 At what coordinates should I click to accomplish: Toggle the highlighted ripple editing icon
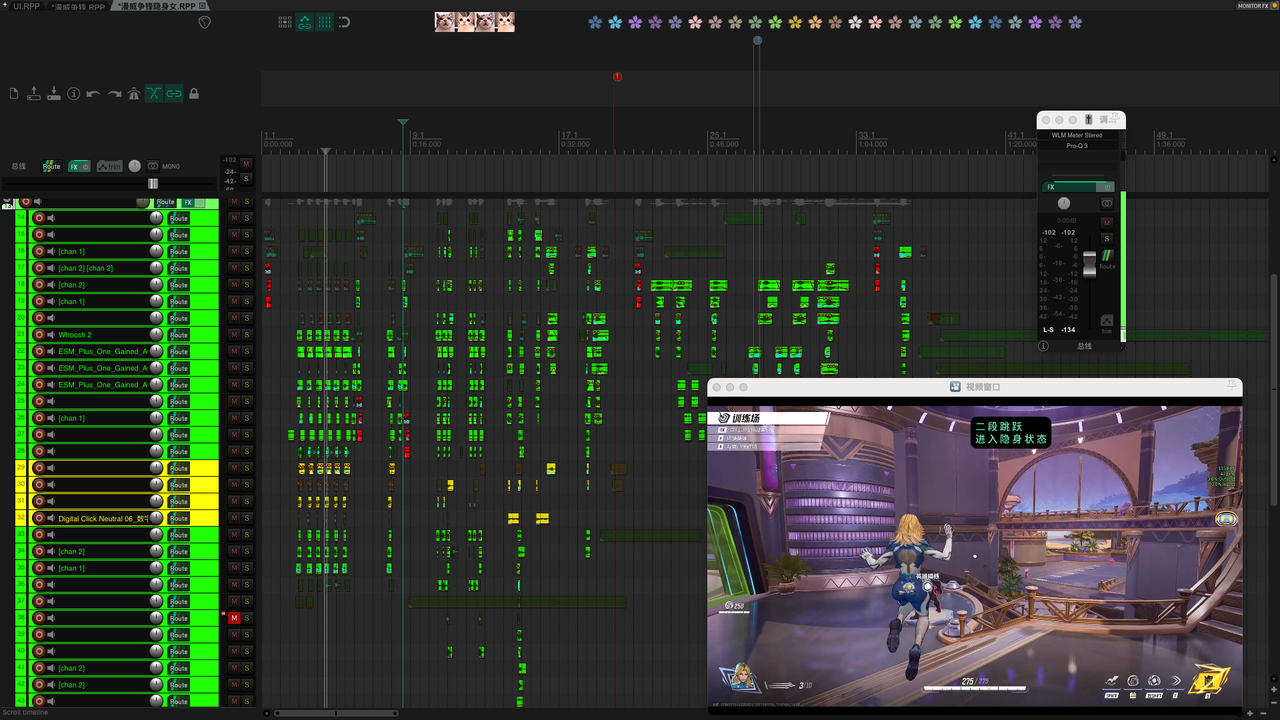(305, 22)
